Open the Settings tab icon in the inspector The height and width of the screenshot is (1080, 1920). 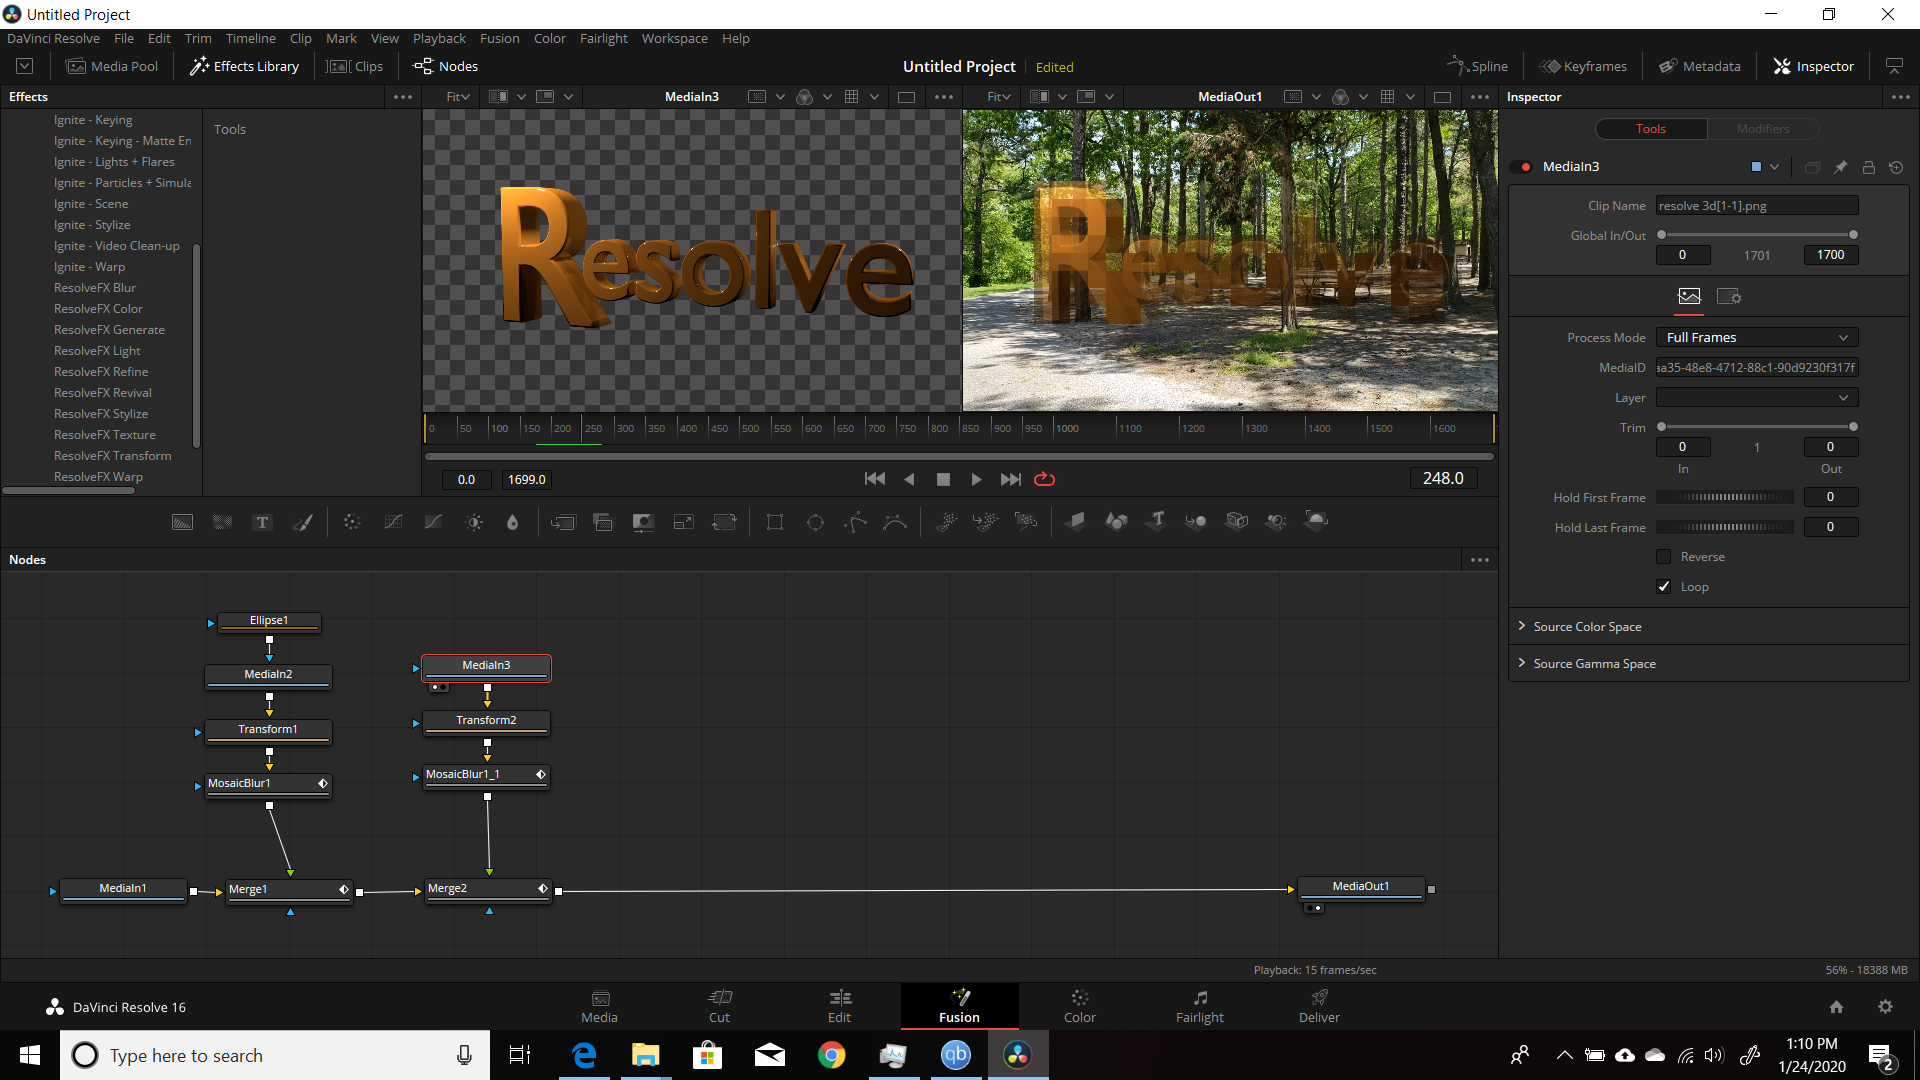pos(1729,297)
